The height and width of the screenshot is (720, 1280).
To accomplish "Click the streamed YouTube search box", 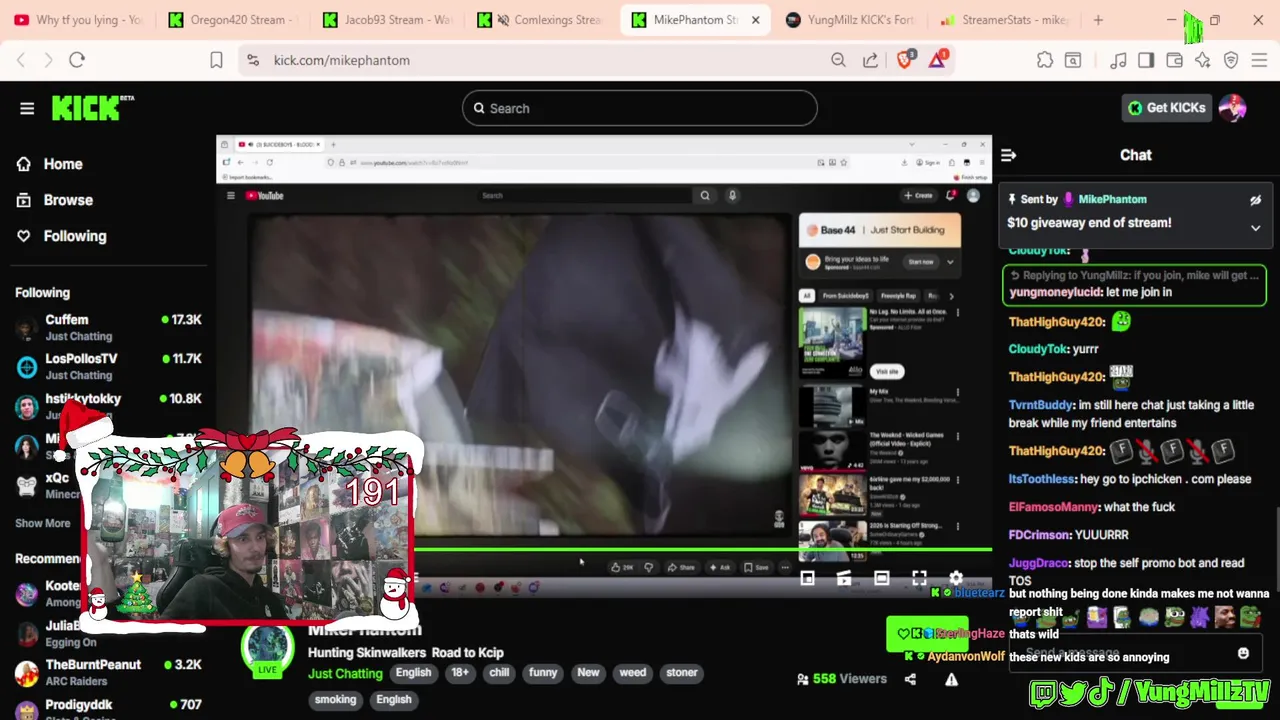I will pos(585,196).
